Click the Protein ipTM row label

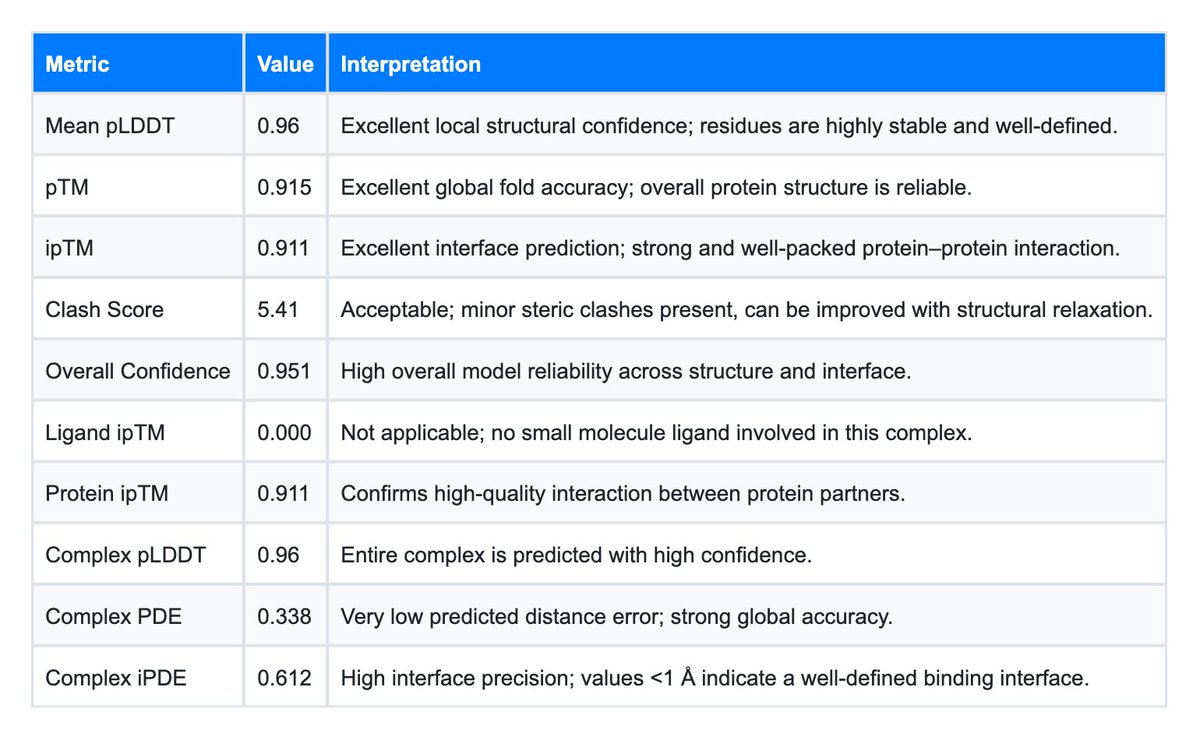coord(103,493)
